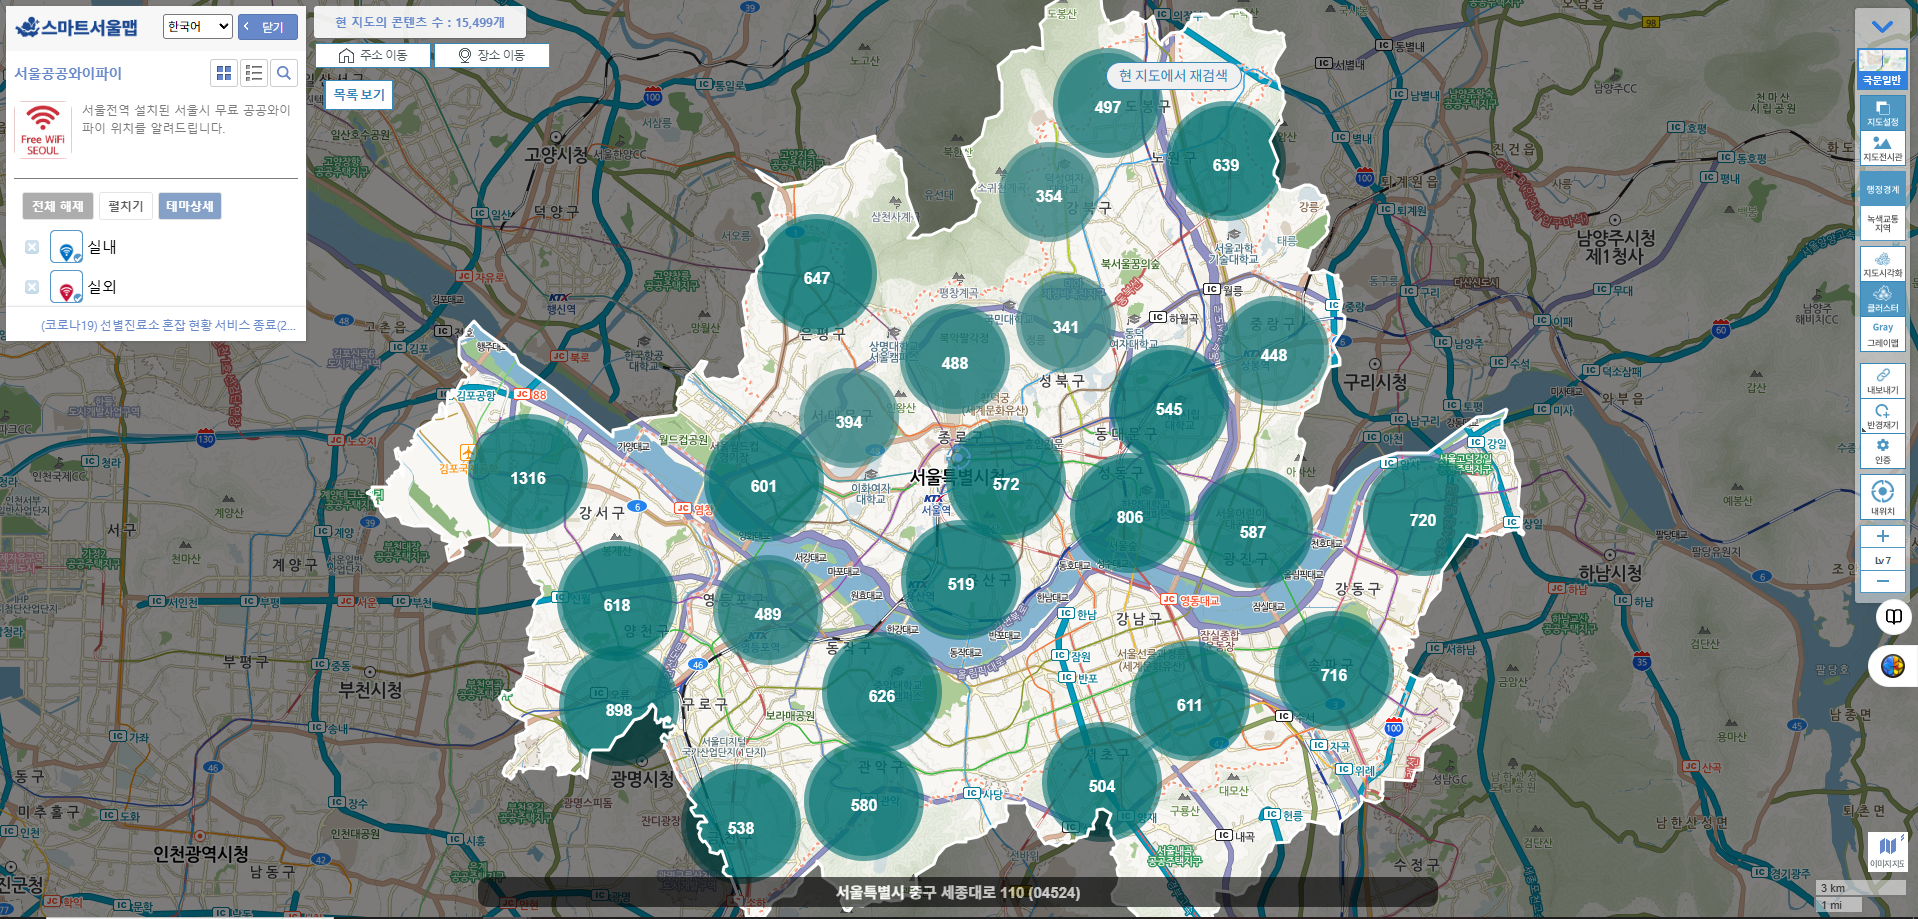Click the 내보내기 export link icon
Screen dimensions: 1918x919
coord(1882,381)
